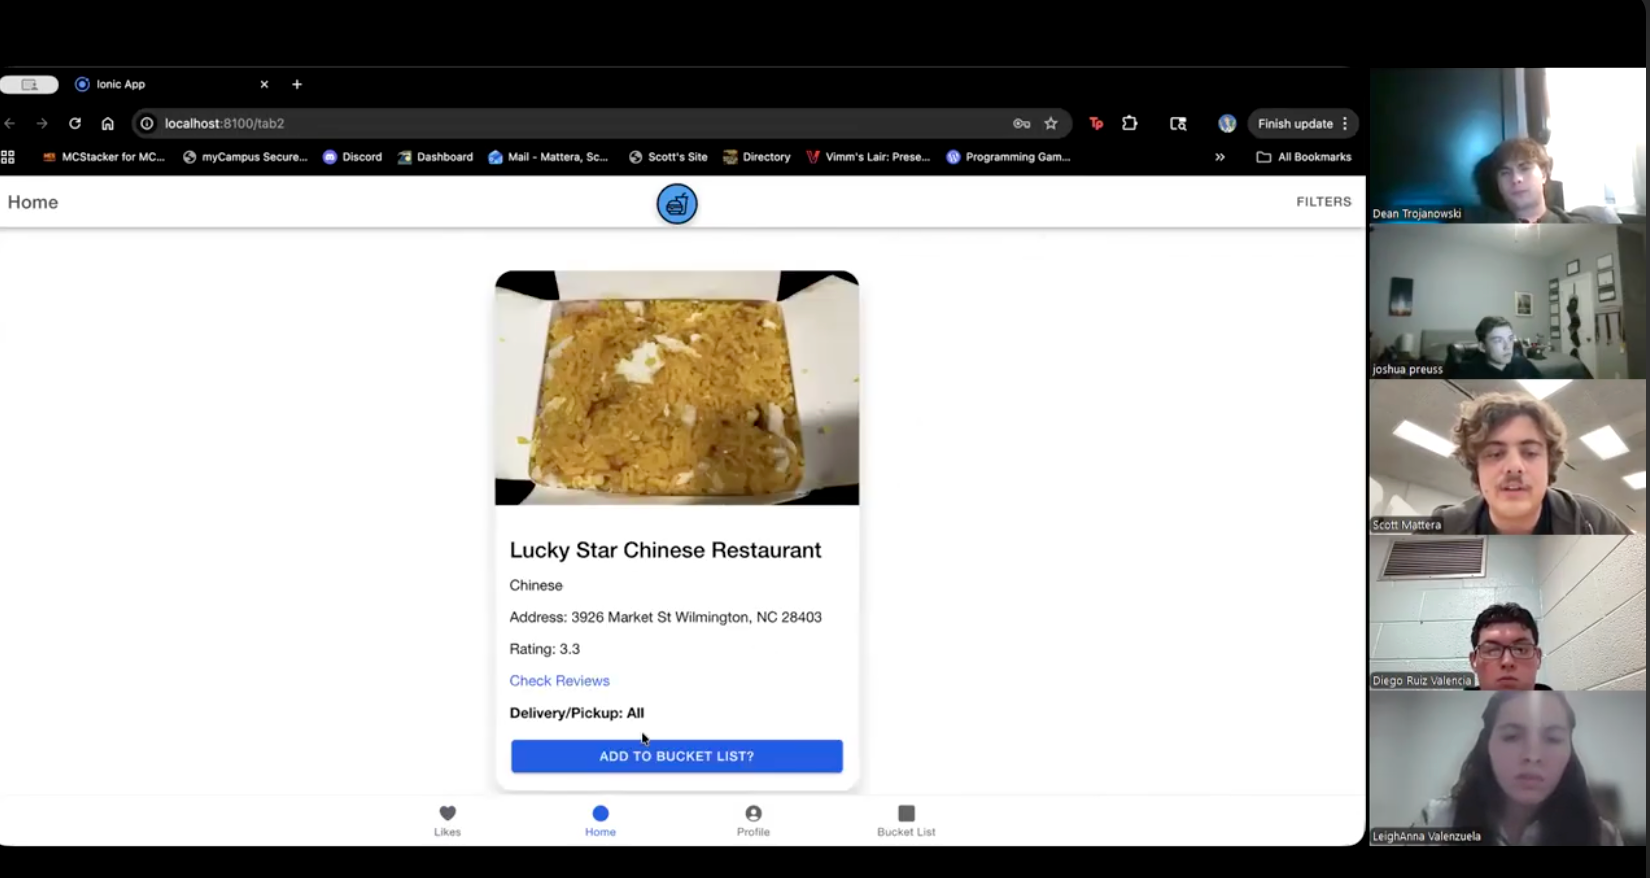Open the Chrome three-dot menu
The image size is (1650, 878).
click(1346, 124)
